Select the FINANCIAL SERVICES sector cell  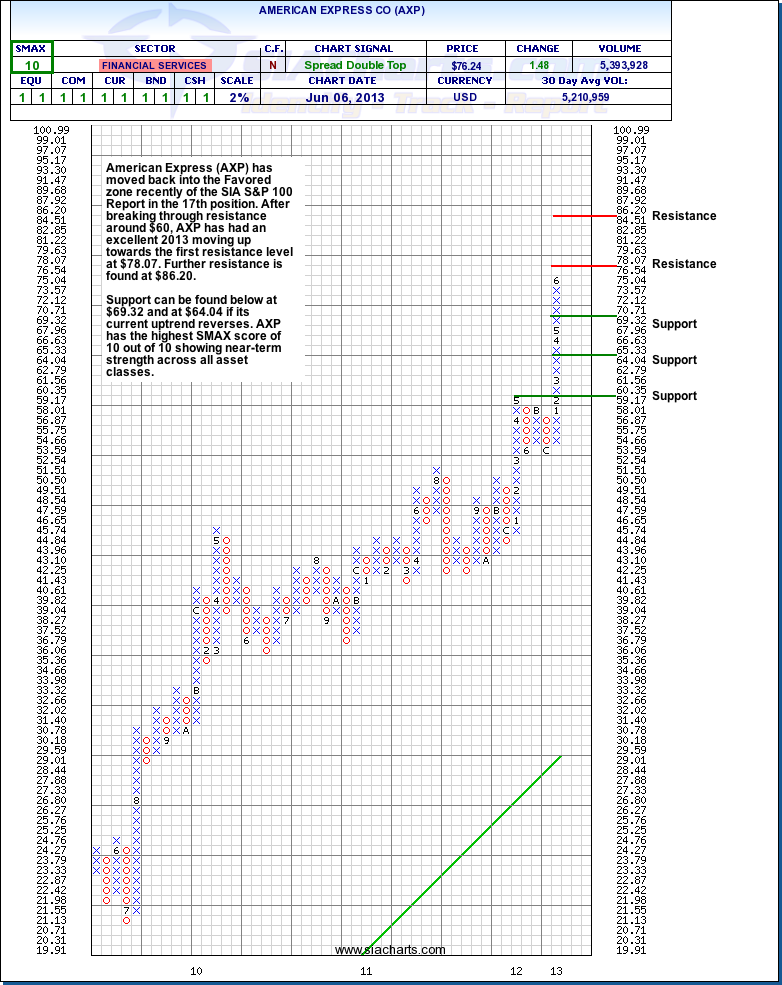[154, 65]
